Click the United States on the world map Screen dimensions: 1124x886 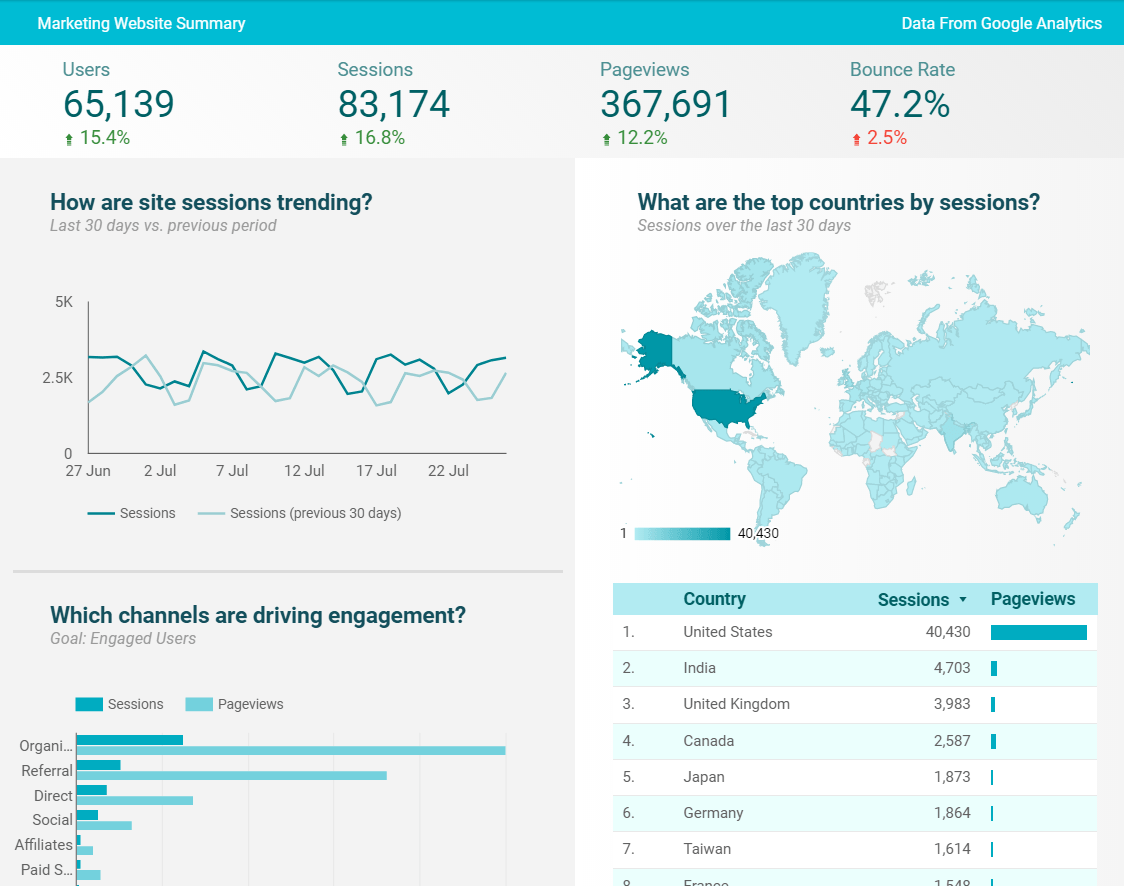coord(729,406)
